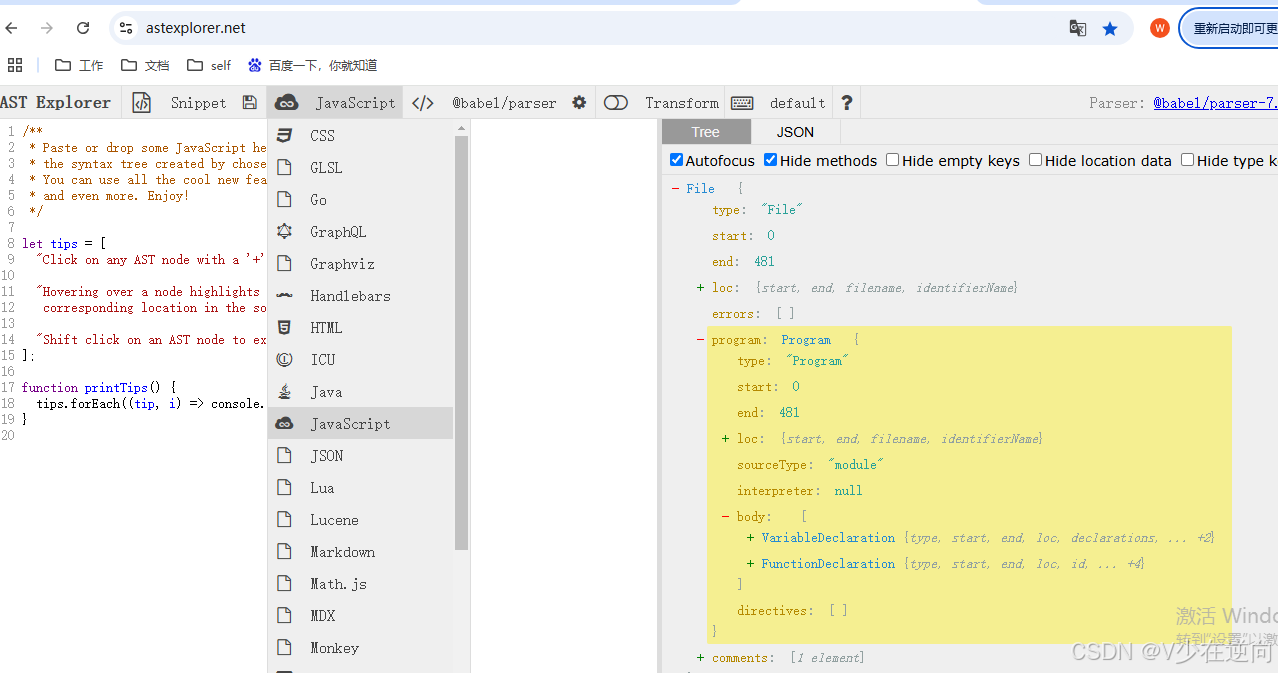Collapse the program node in the tree
This screenshot has height=673, width=1278.
click(x=697, y=338)
